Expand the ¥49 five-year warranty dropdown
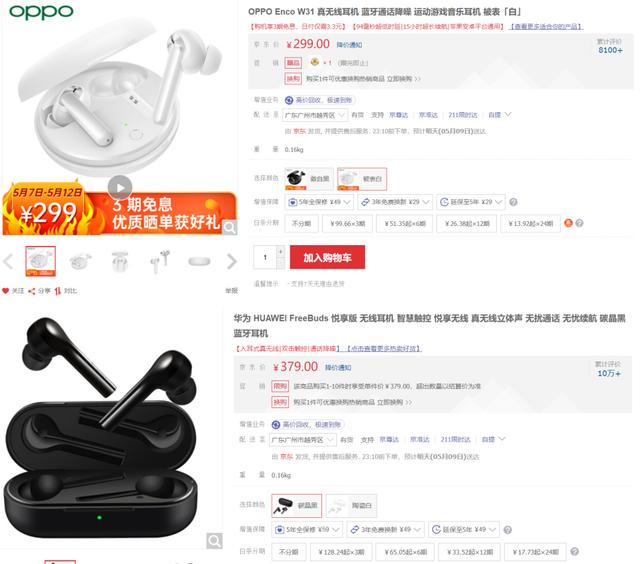This screenshot has width=640, height=564. click(320, 202)
